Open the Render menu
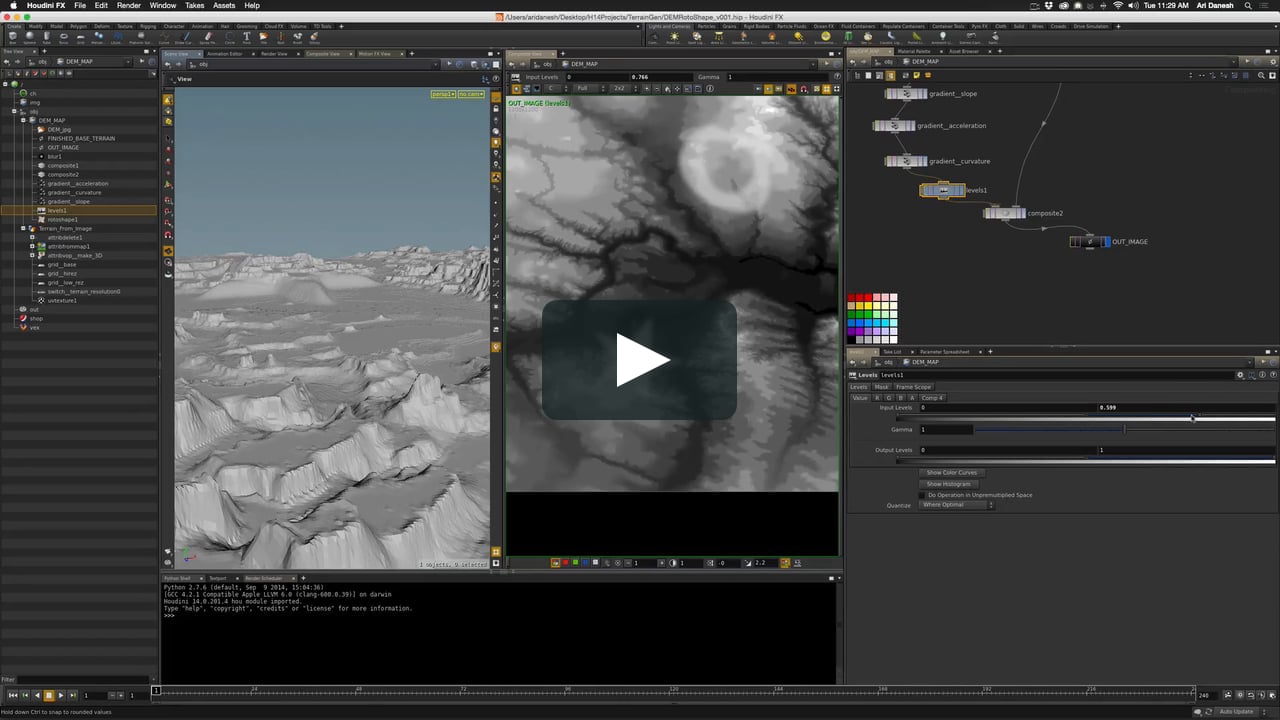This screenshot has height=720, width=1280. pyautogui.click(x=129, y=5)
